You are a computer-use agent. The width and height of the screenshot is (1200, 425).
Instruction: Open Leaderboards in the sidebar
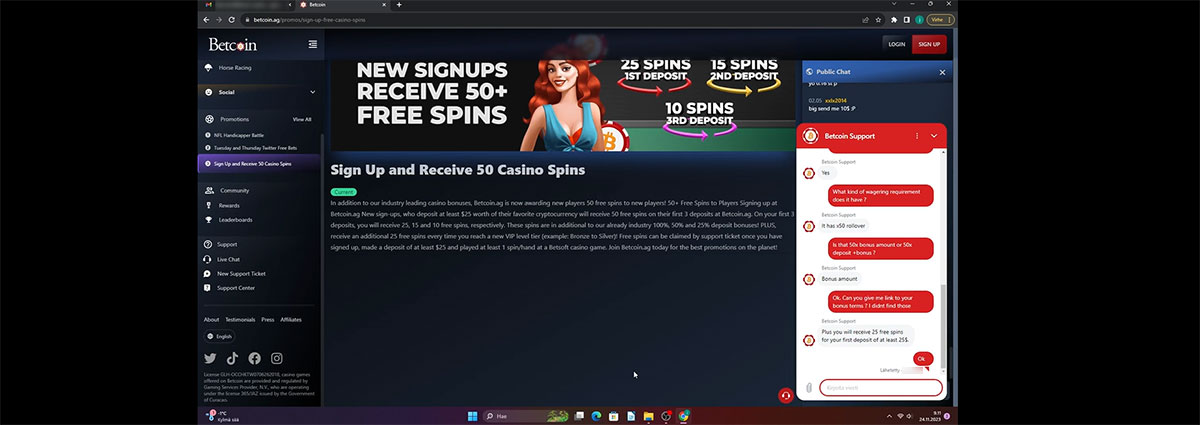[236, 220]
